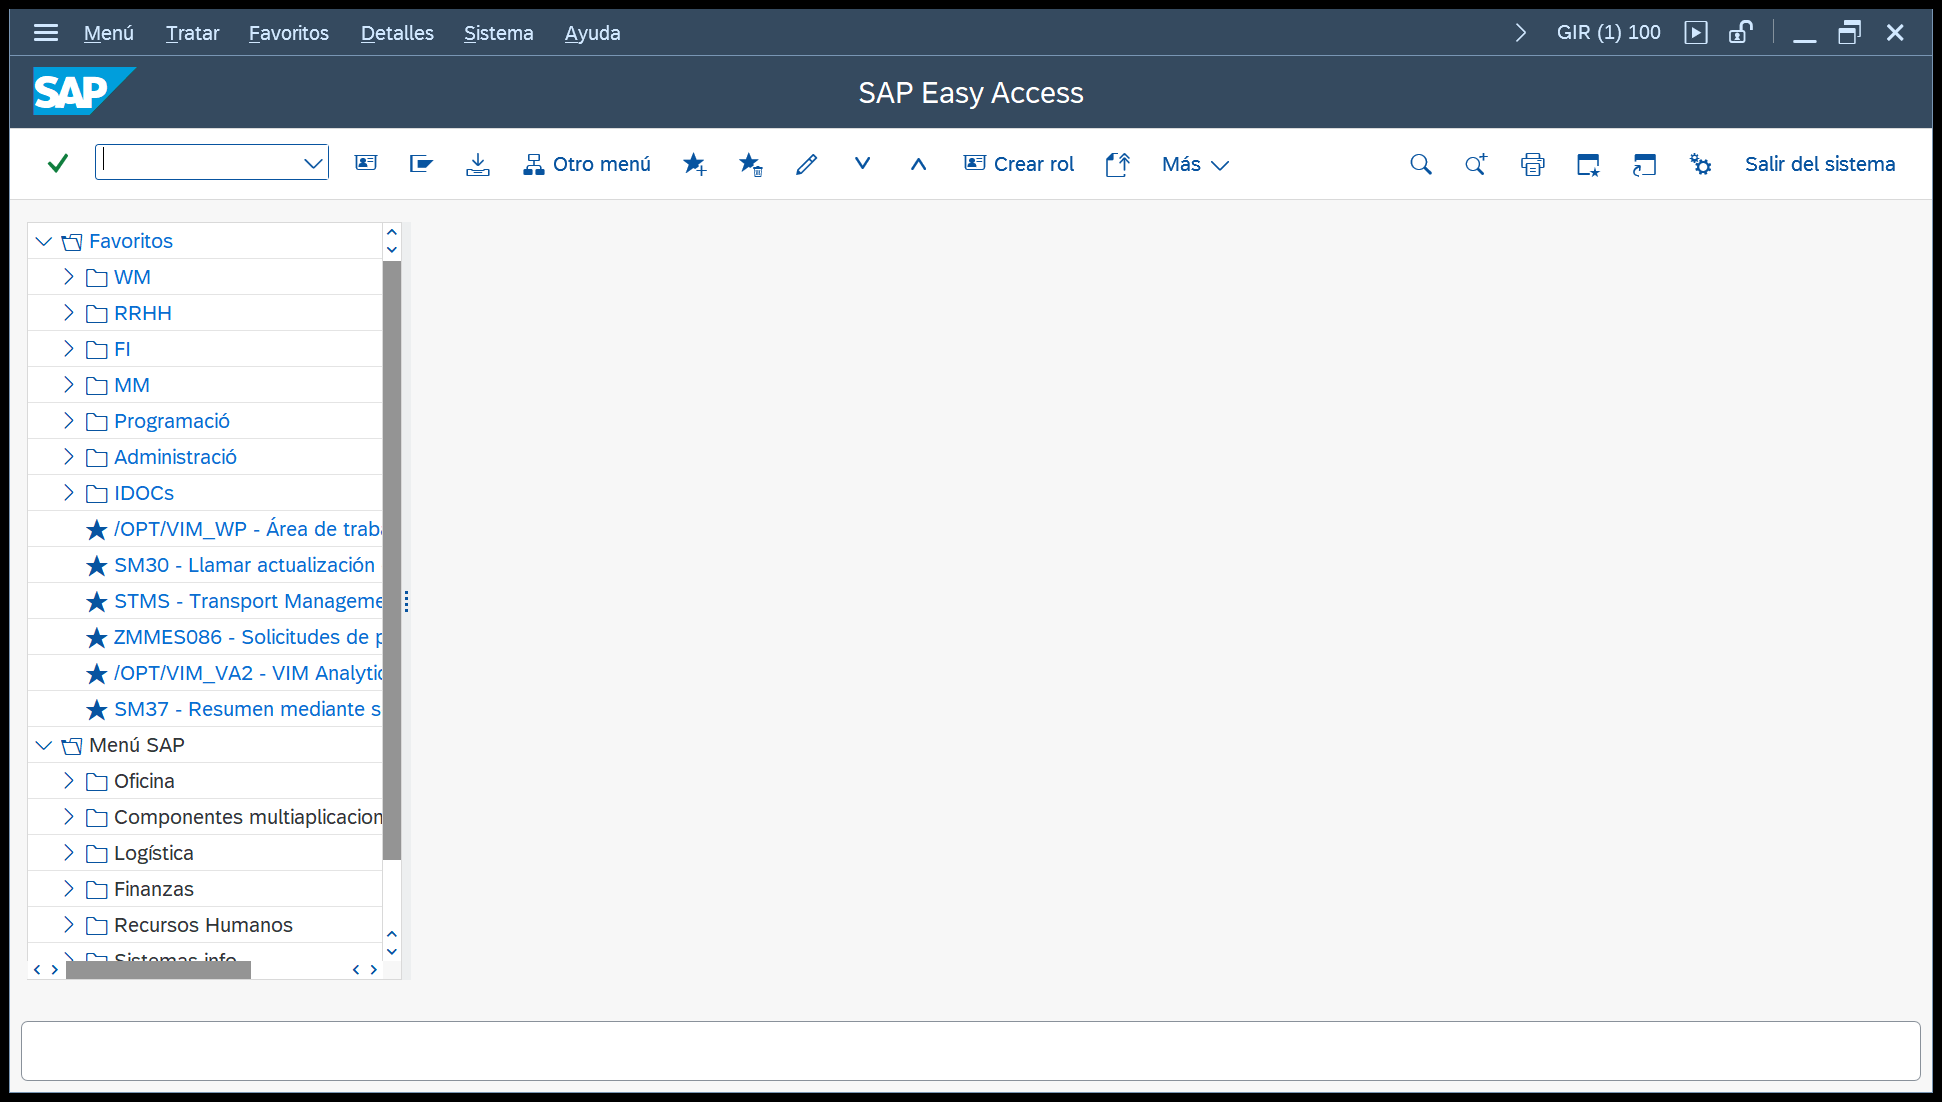
Task: Click the SAP user menu icon
Action: 366,163
